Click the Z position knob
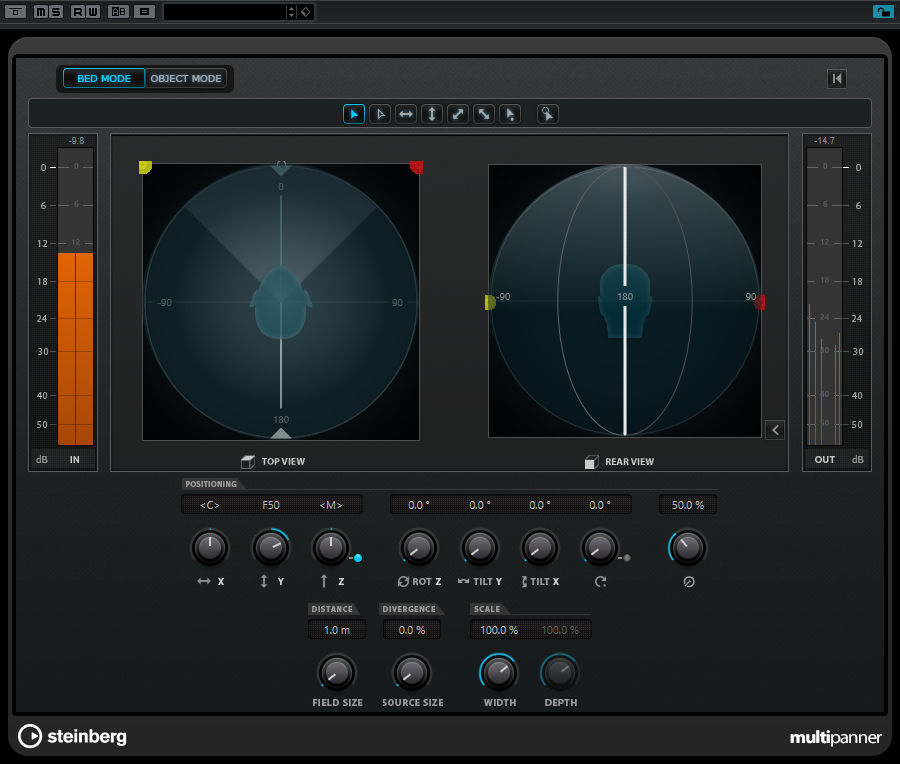The height and width of the screenshot is (764, 900). coord(331,548)
